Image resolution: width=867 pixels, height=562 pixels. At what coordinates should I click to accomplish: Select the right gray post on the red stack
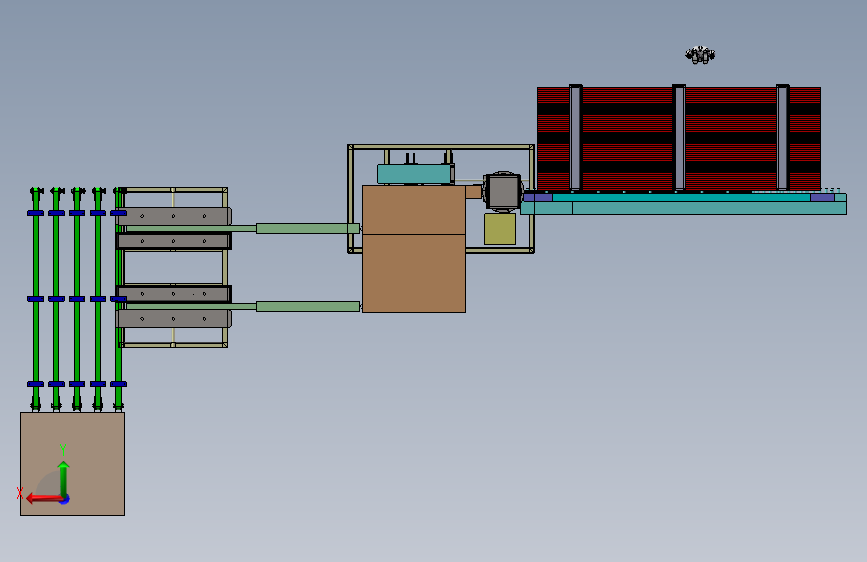782,137
